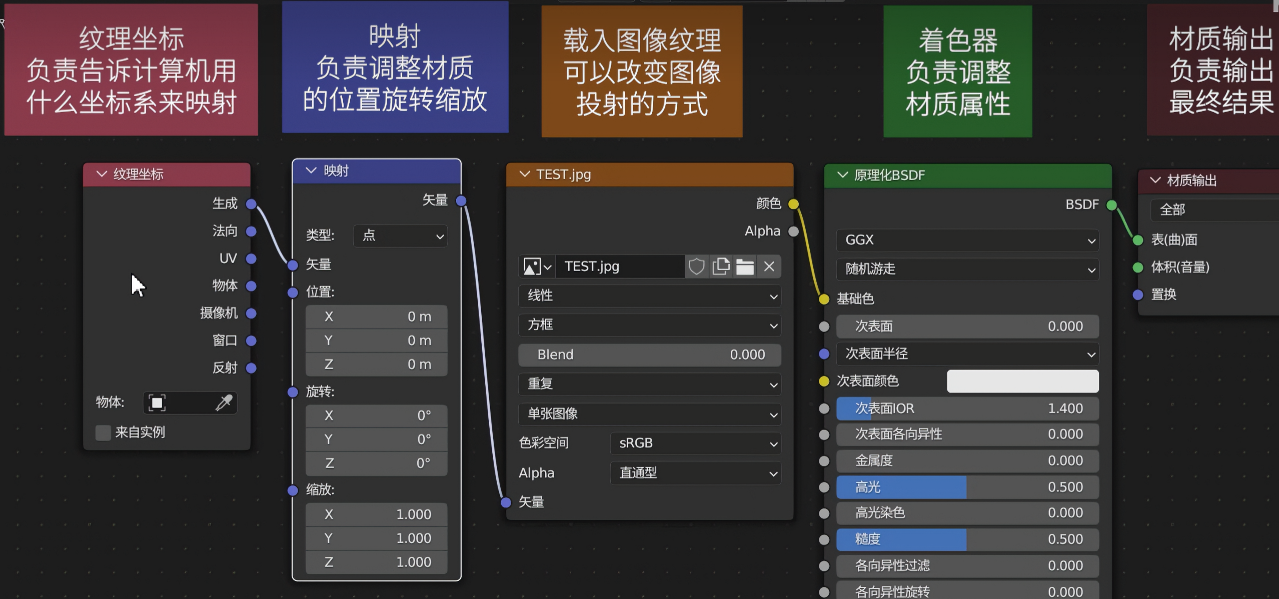This screenshot has width=1279, height=599.
Task: Click the 缩放 X value field
Action: coord(376,514)
